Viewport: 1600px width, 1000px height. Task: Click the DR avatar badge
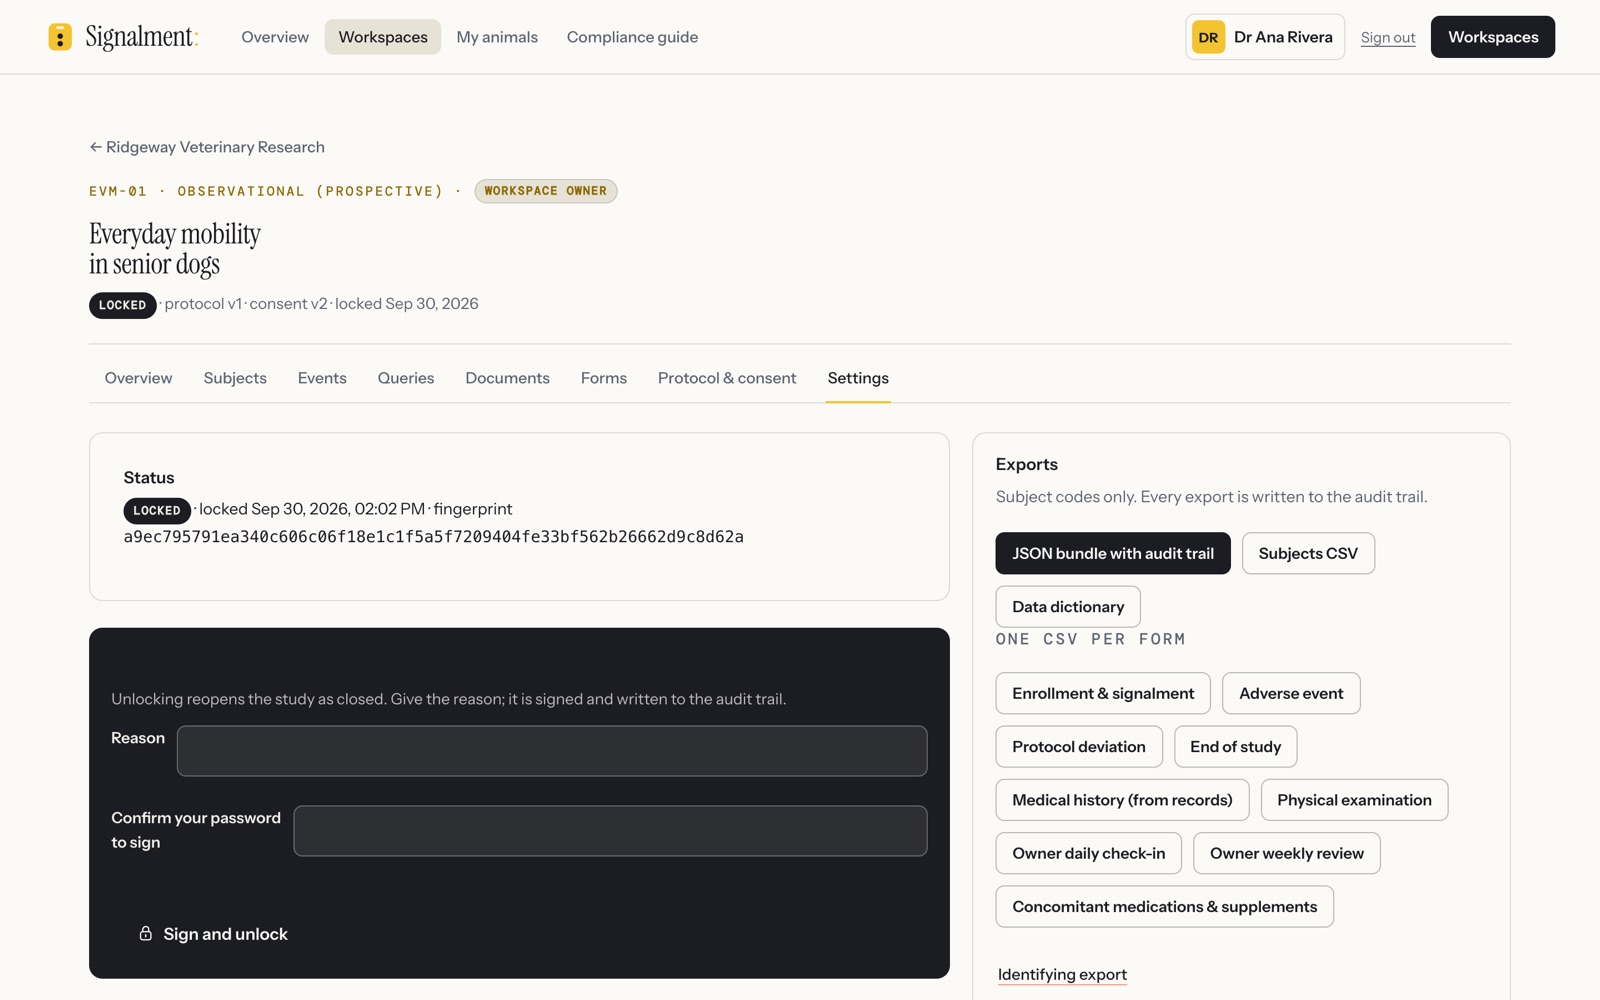[1208, 37]
